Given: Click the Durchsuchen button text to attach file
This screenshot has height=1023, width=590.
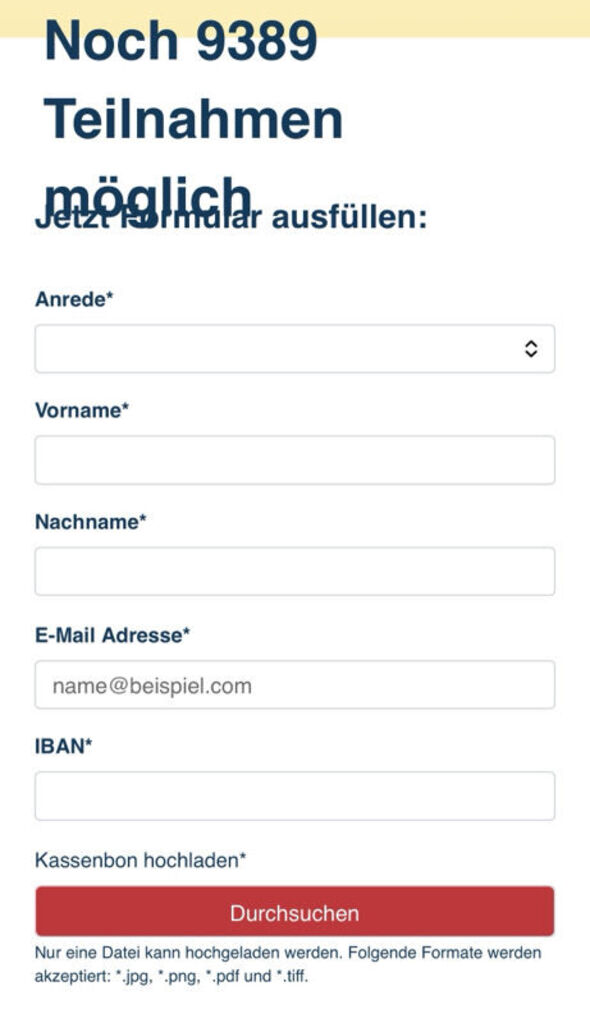Looking at the screenshot, I should tap(294, 912).
